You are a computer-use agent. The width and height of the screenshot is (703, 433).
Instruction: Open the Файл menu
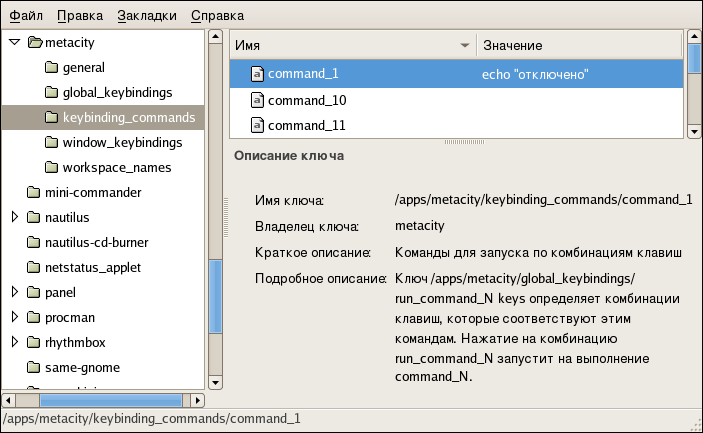tap(26, 16)
